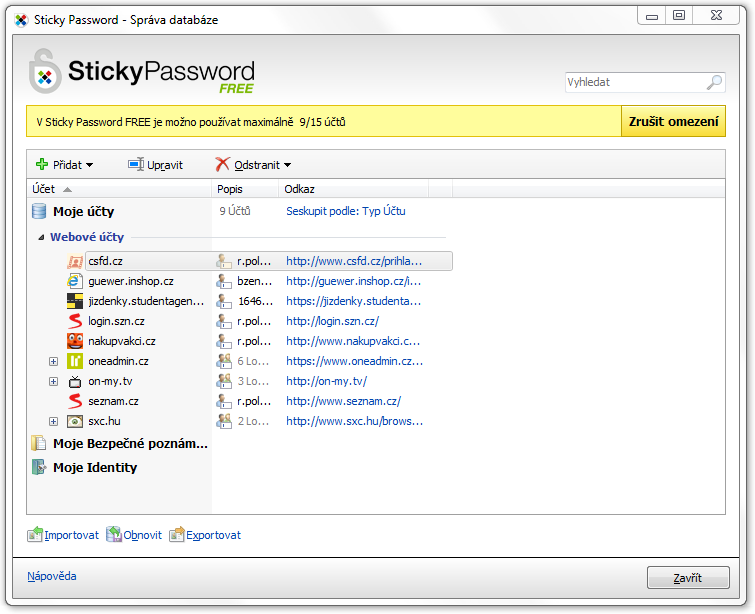Open the https://www.oneadmin.cz... link

354,361
